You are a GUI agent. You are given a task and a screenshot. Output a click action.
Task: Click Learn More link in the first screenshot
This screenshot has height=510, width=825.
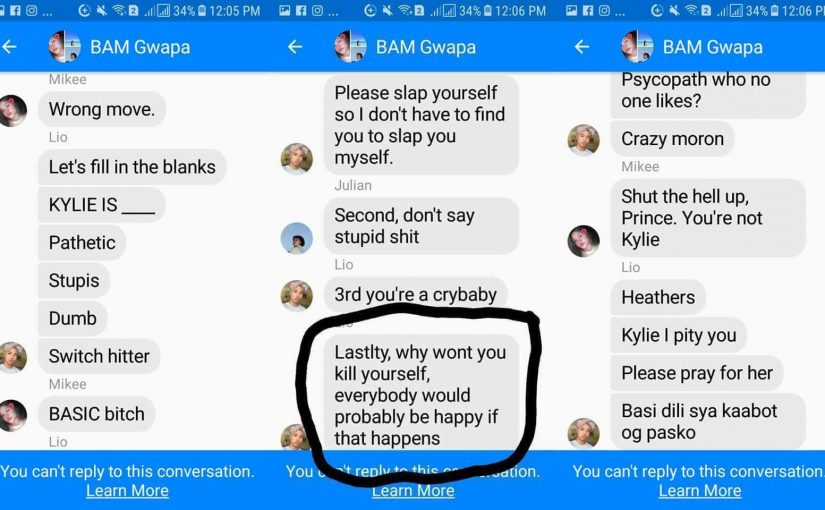127,491
